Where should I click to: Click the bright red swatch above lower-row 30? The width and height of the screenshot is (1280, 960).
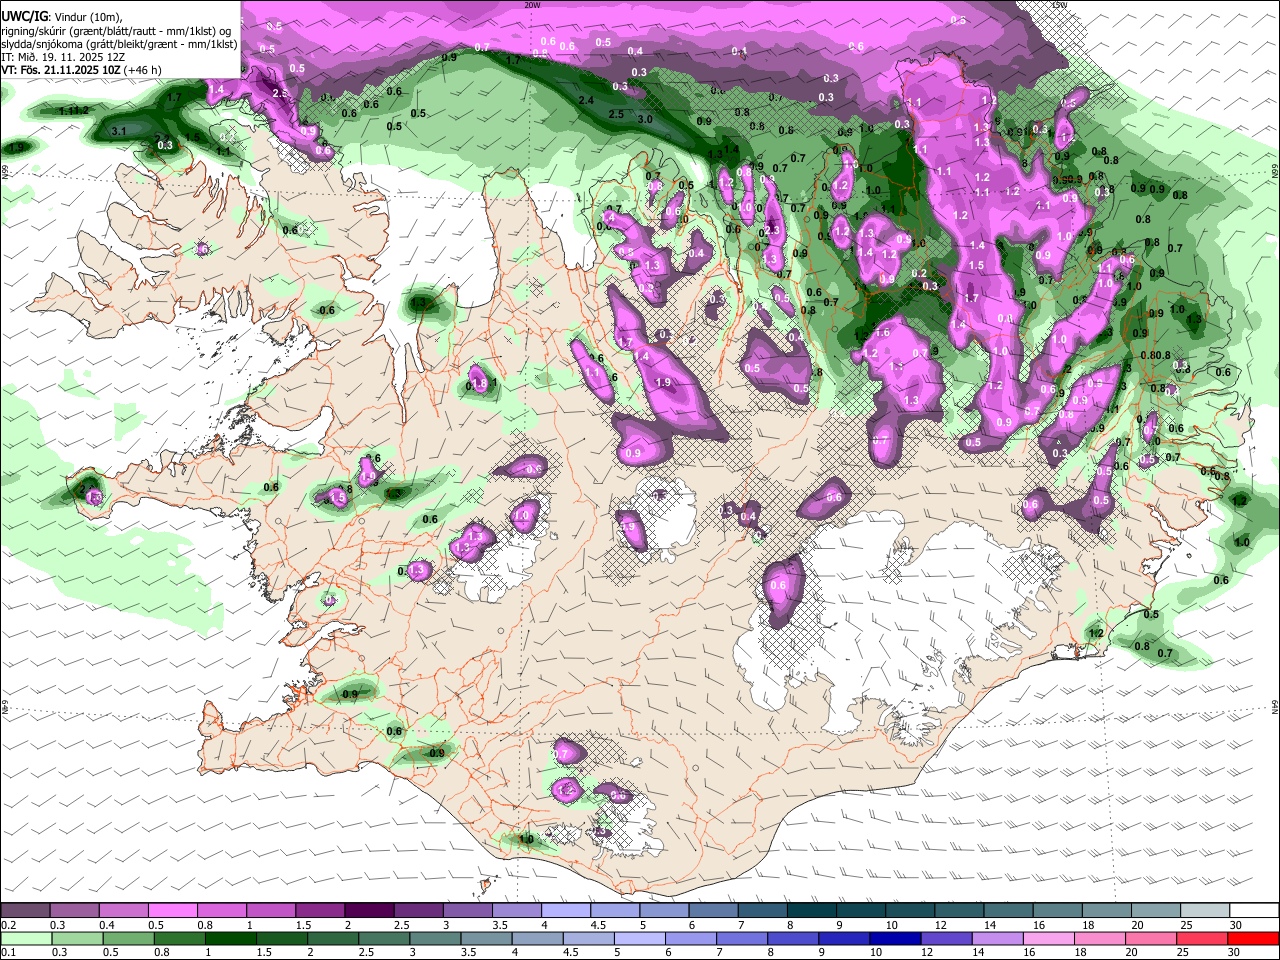(1253, 938)
